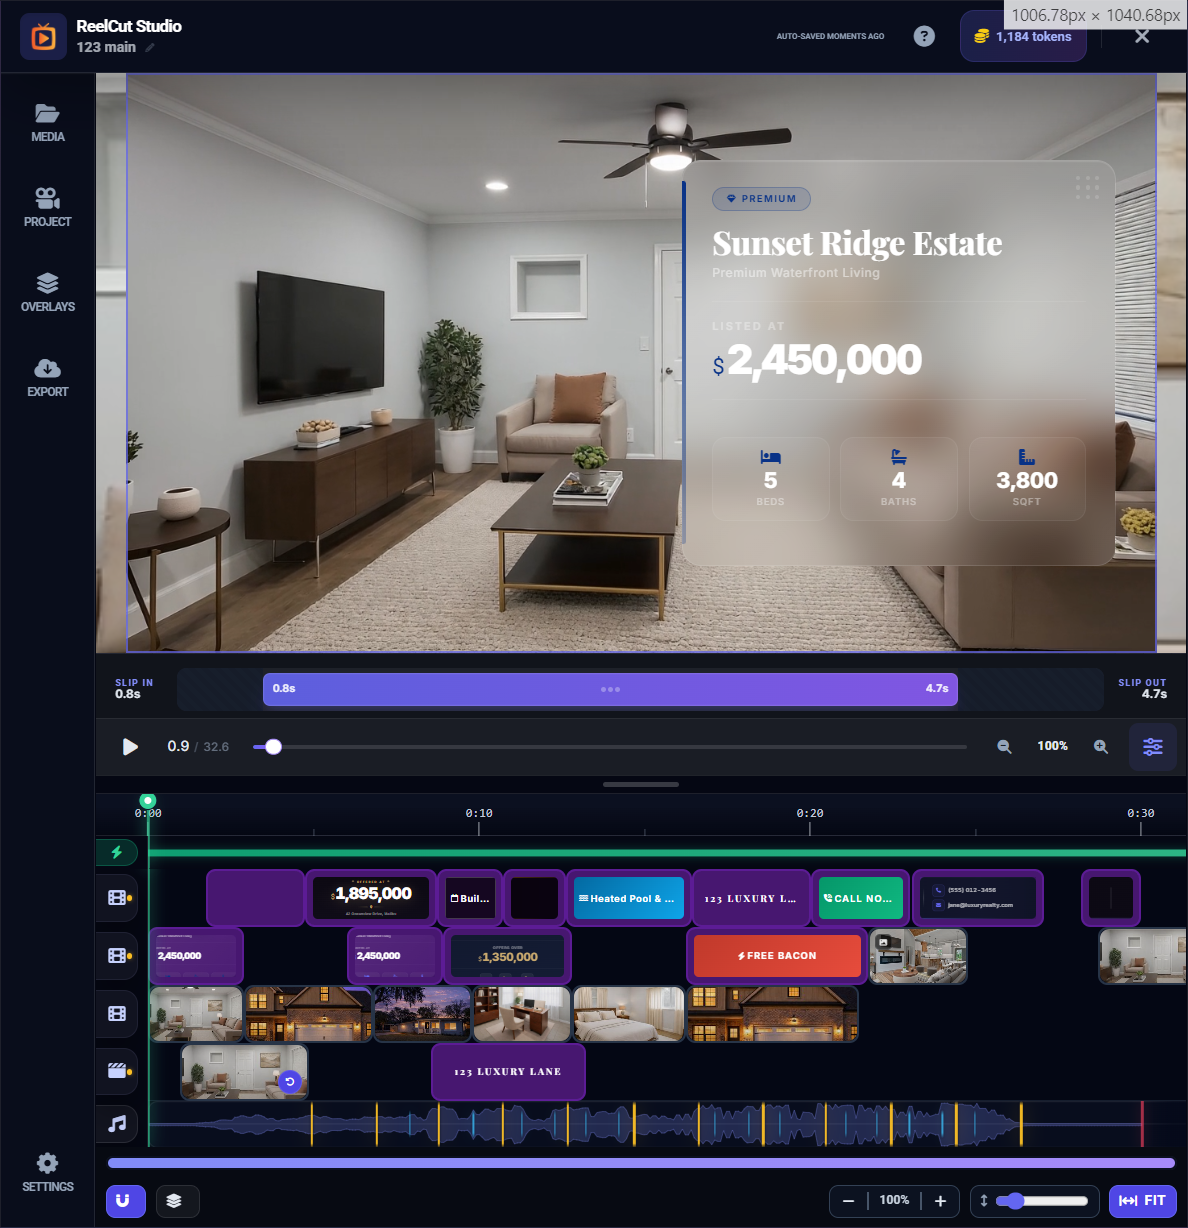Select the Export panel icon
This screenshot has height=1228, width=1188.
point(47,377)
